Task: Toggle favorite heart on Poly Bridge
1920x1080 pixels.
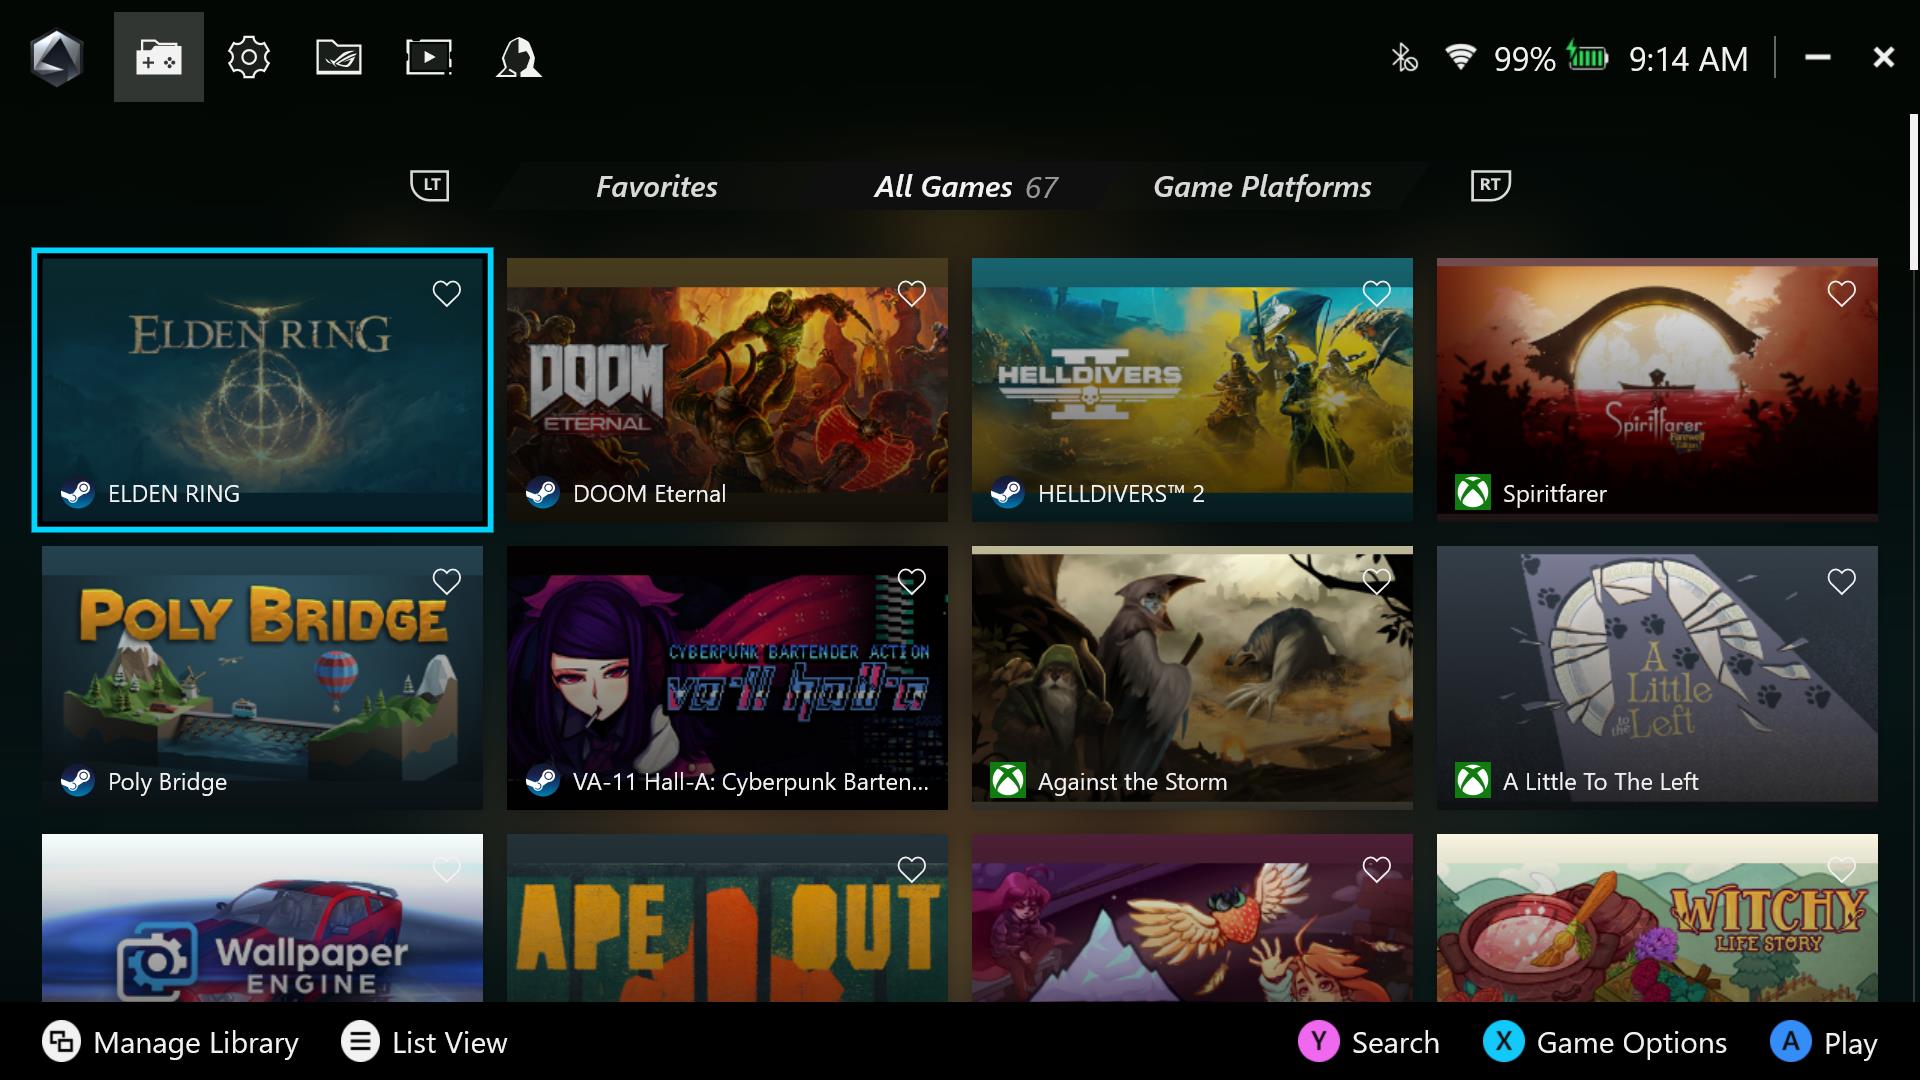Action: 446,582
